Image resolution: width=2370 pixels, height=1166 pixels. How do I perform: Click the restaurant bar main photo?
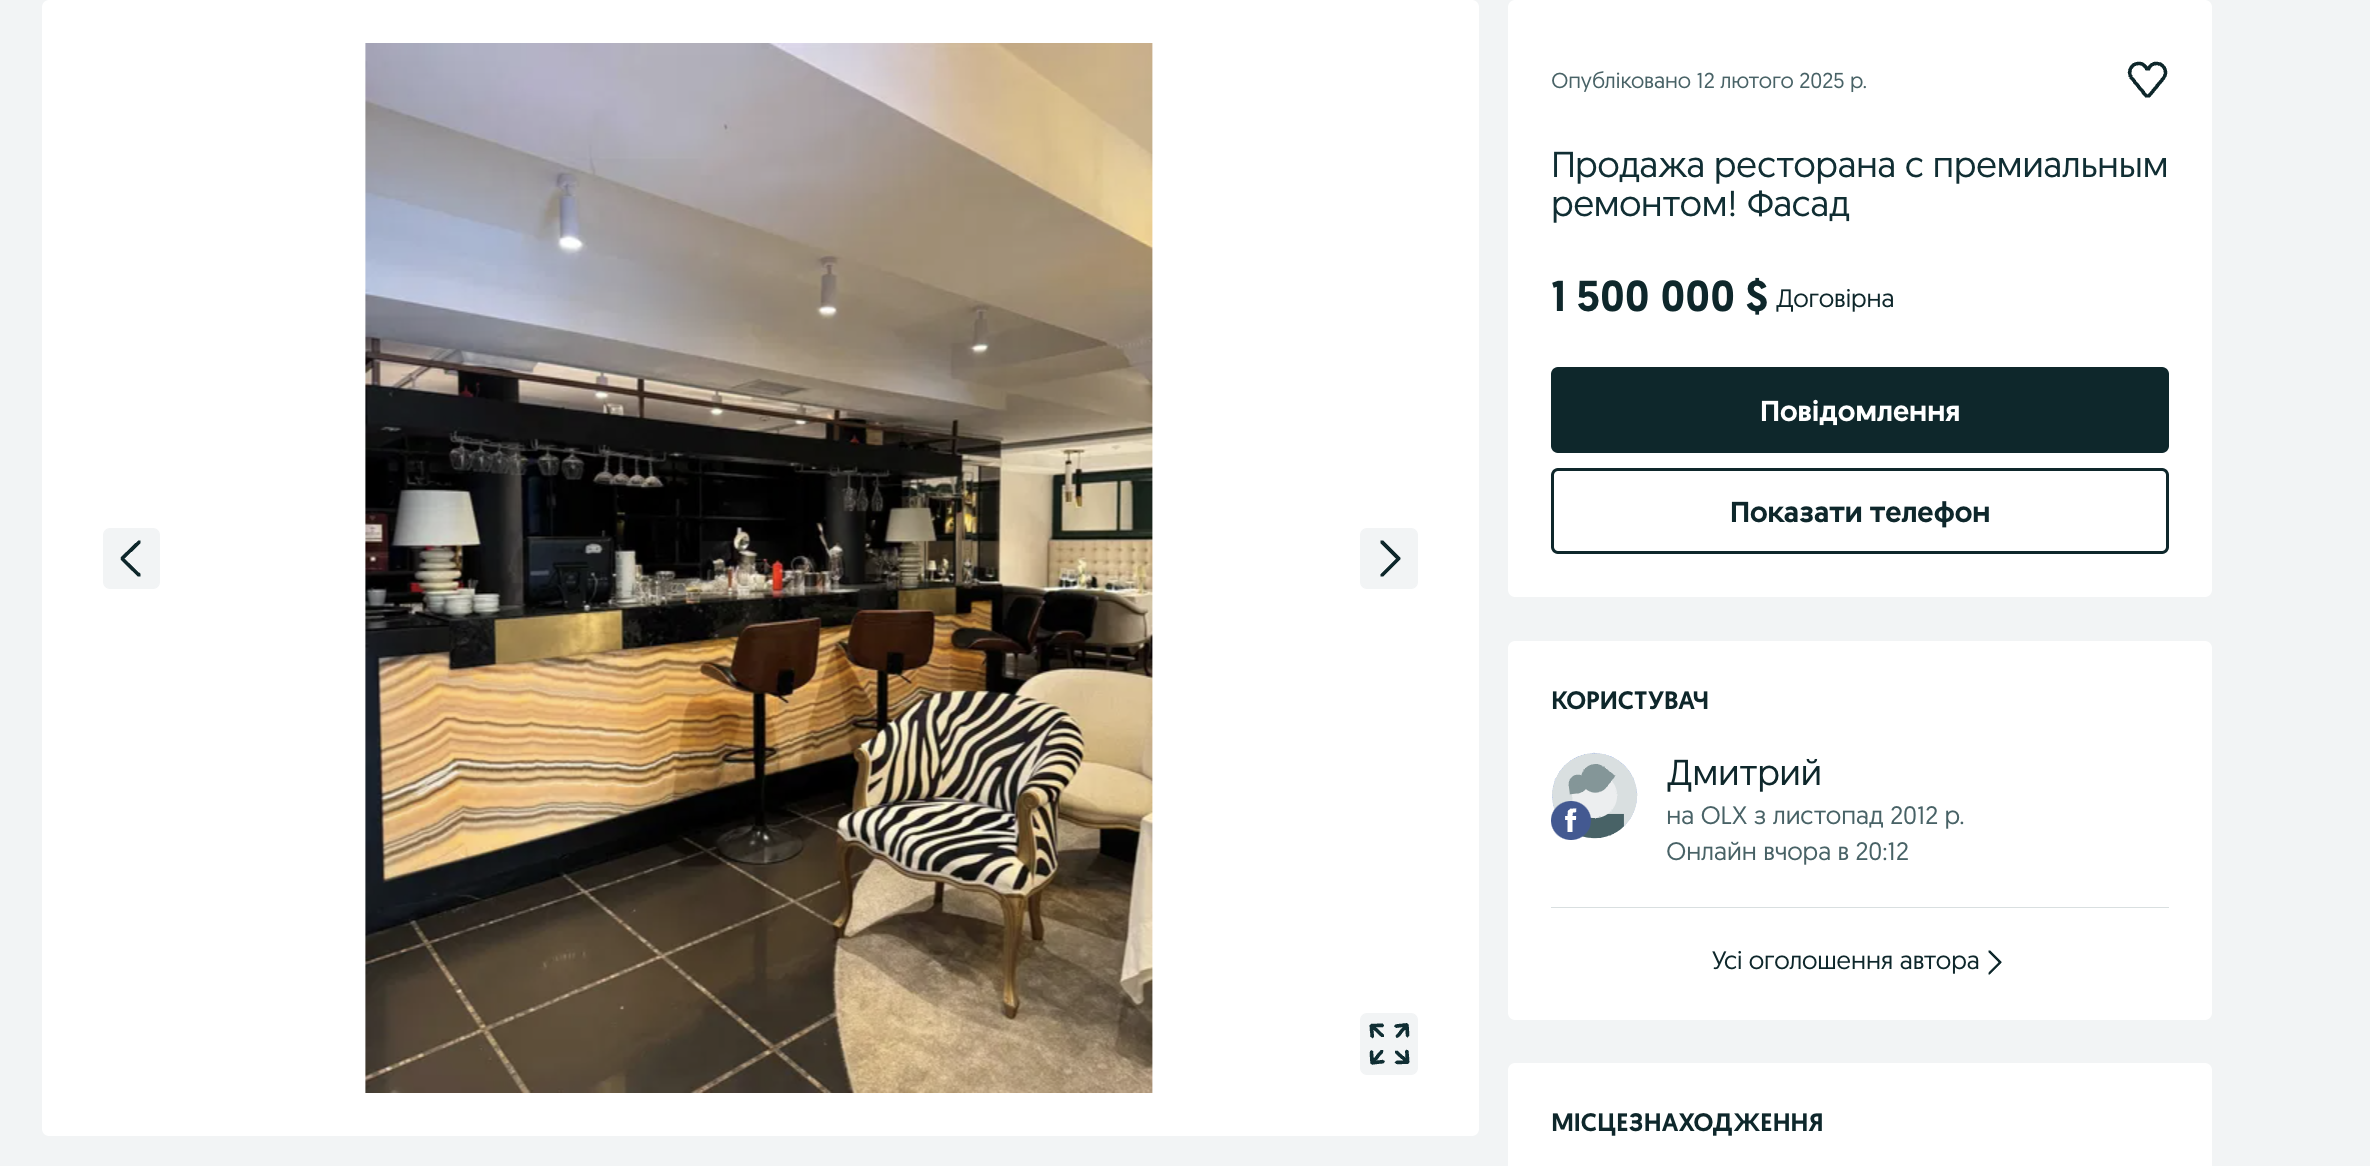(758, 568)
